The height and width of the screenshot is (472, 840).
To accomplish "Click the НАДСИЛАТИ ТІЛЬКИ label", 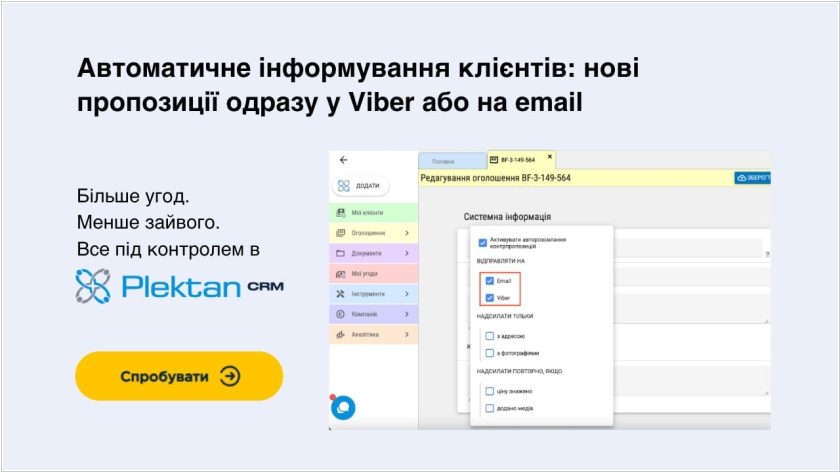I will 505,316.
